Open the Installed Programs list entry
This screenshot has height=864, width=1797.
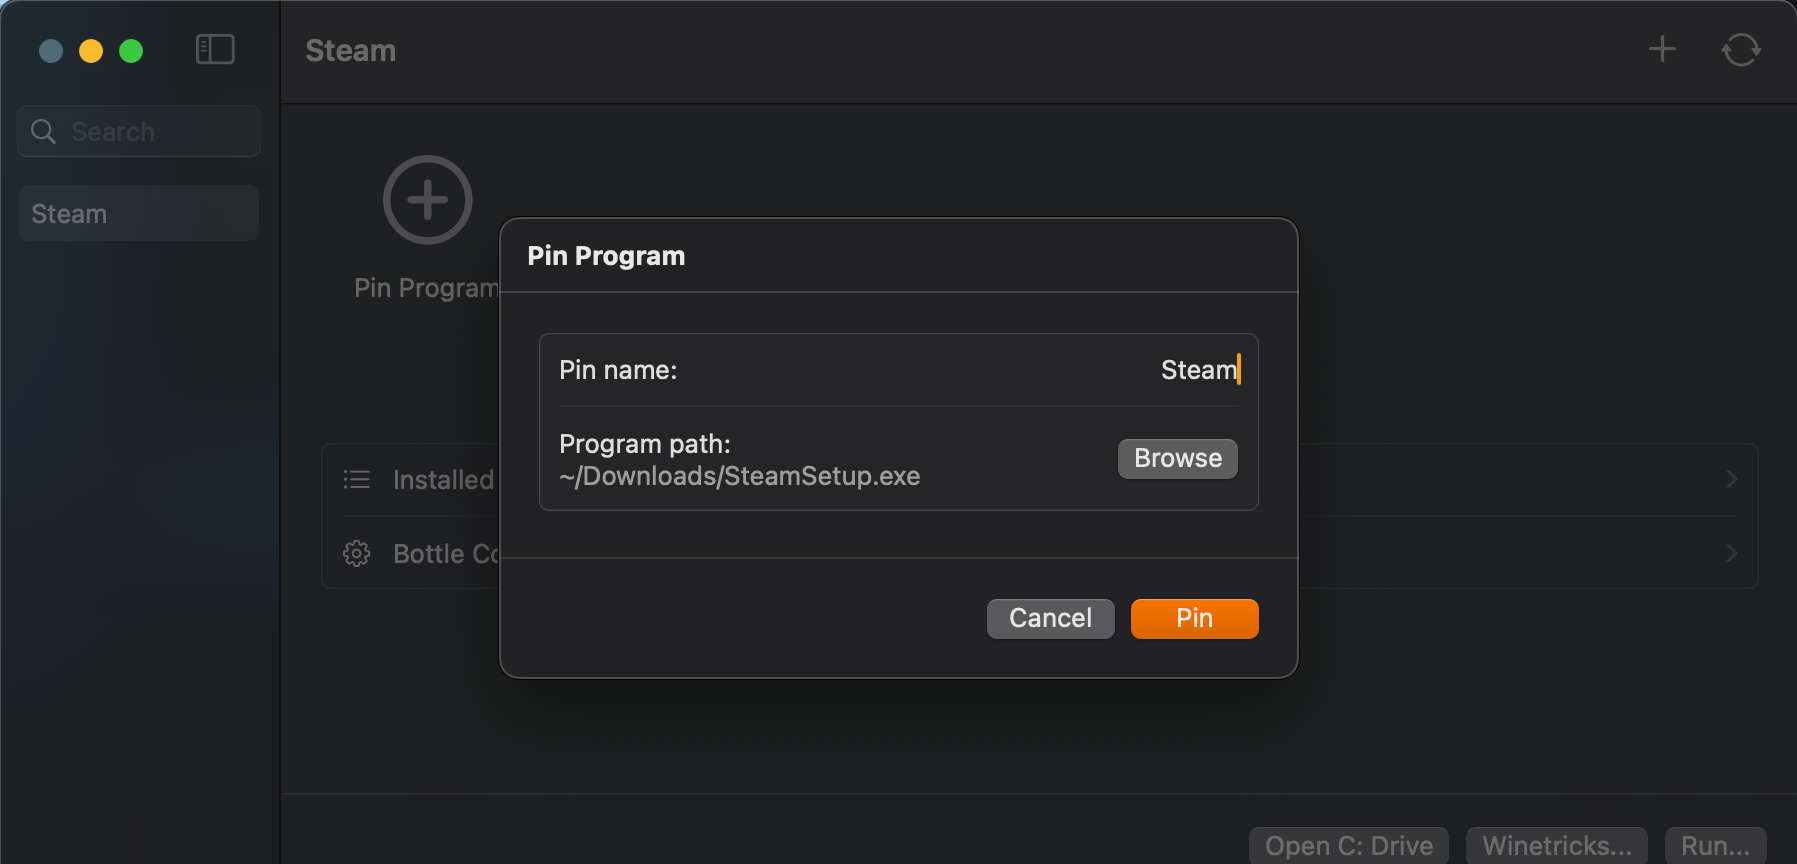click(x=1040, y=479)
